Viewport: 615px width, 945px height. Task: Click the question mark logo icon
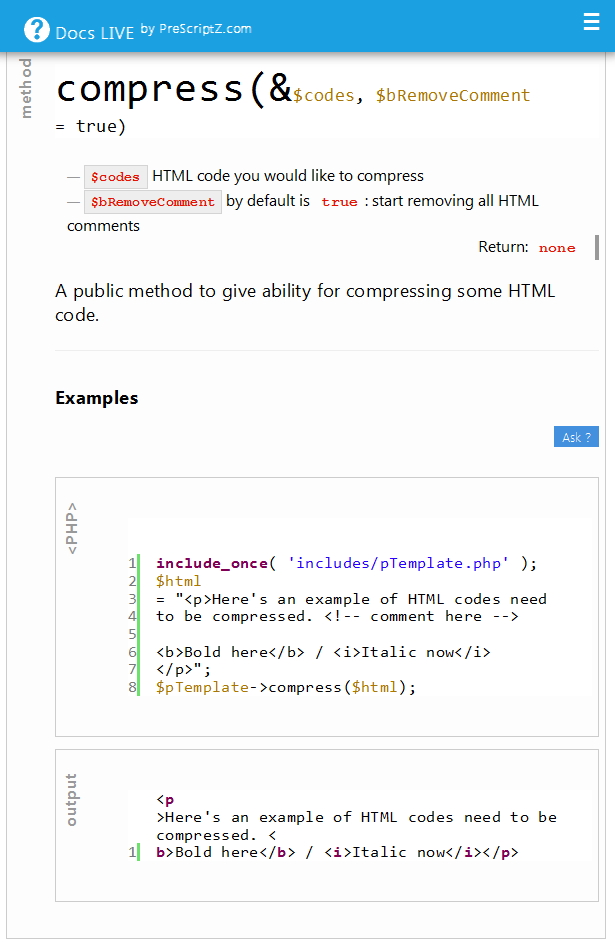pyautogui.click(x=36, y=30)
